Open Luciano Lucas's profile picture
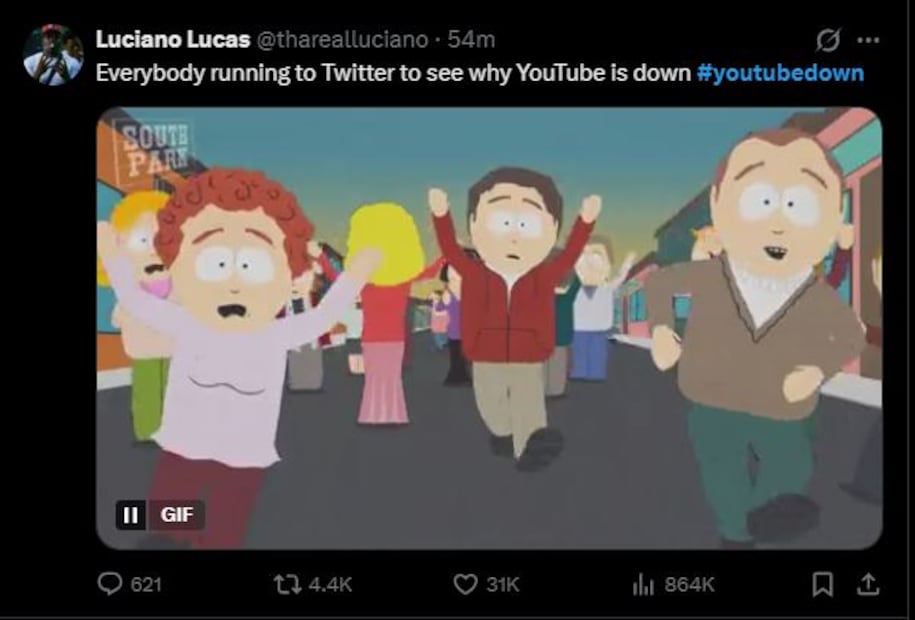Viewport: 915px width, 620px height. [53, 55]
